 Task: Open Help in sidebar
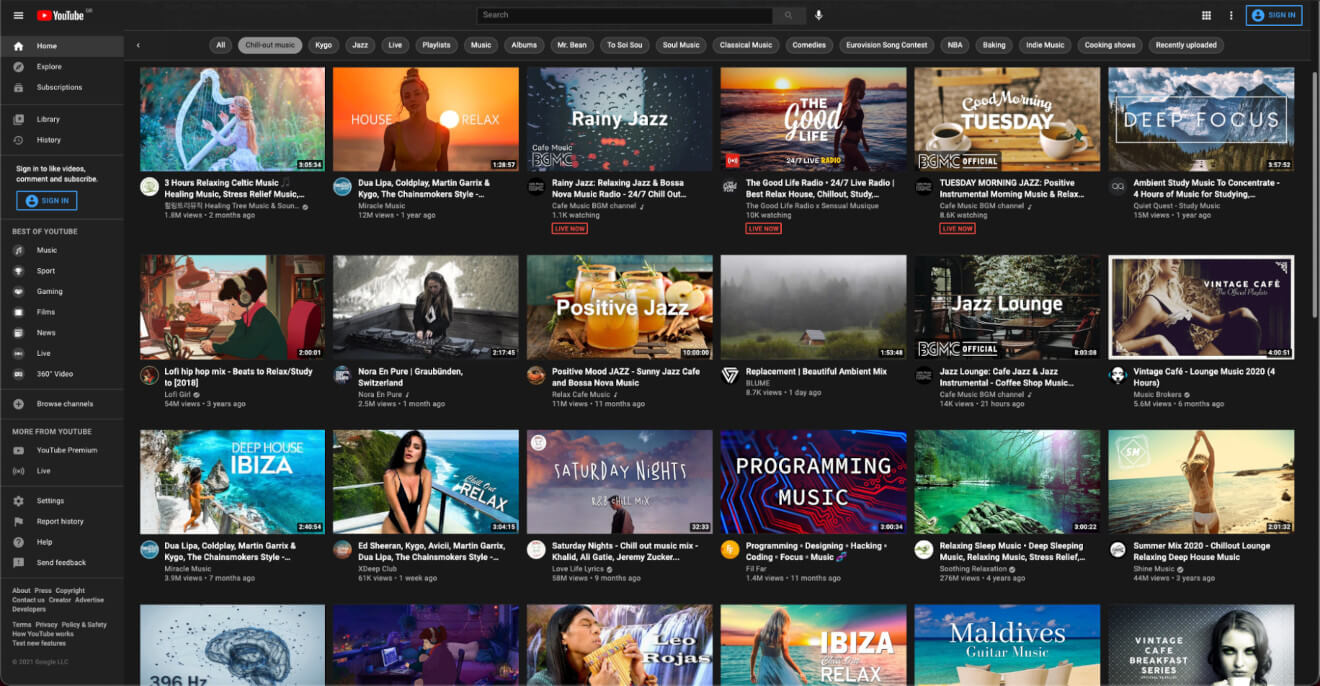(62, 542)
